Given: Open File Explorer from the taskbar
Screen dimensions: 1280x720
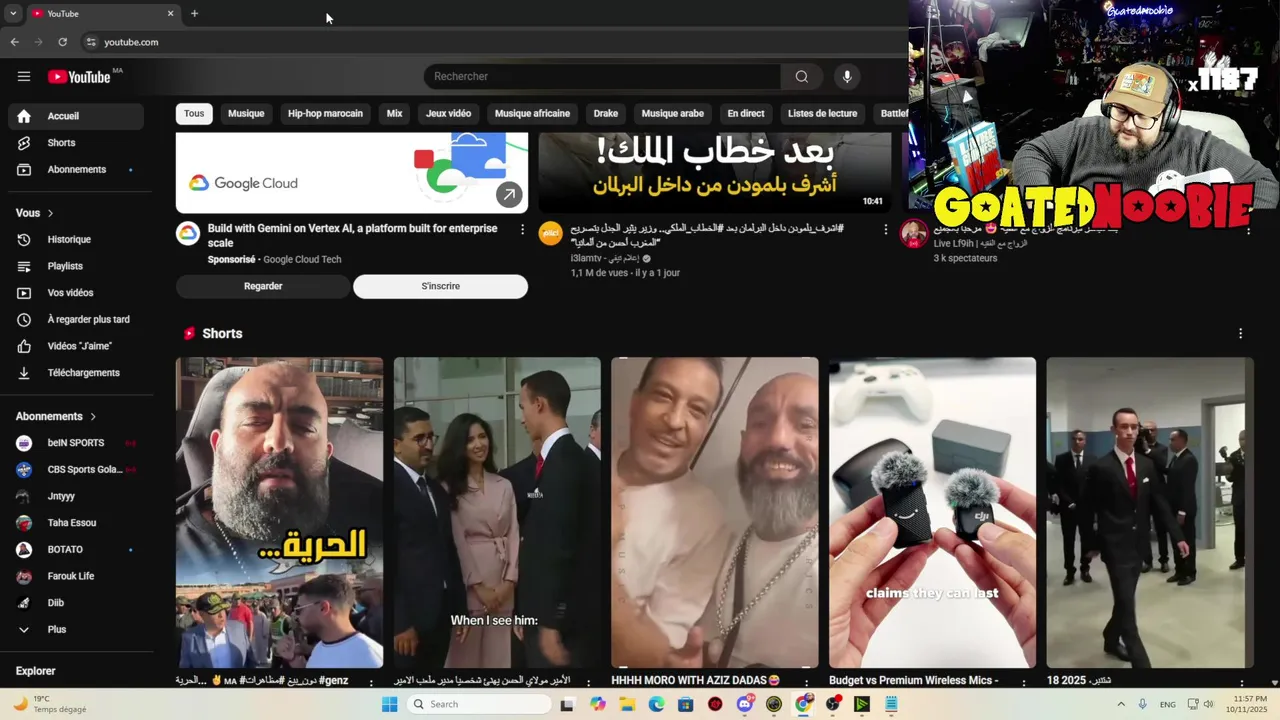Looking at the screenshot, I should (x=627, y=704).
